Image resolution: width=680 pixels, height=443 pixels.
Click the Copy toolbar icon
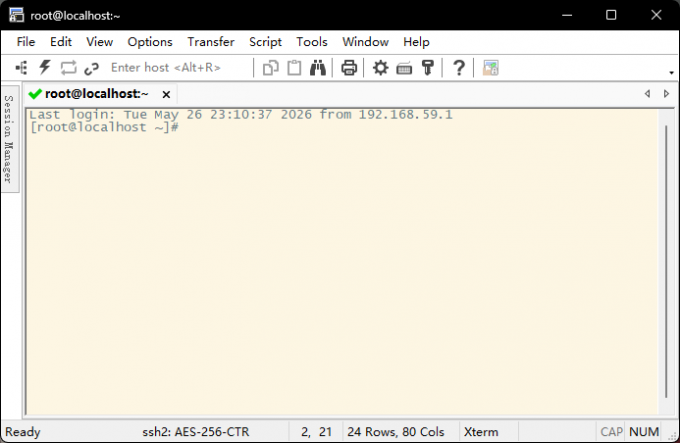271,68
